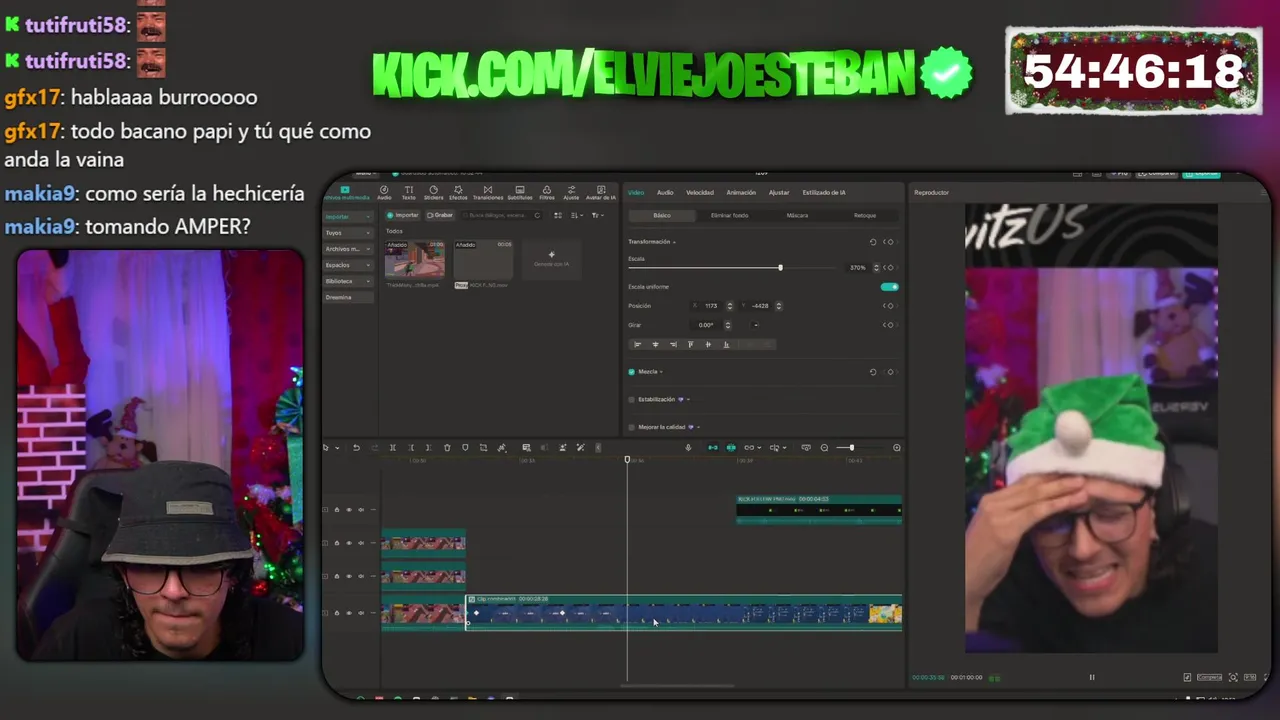Select the Archivos multimedia panel icon

[346, 192]
